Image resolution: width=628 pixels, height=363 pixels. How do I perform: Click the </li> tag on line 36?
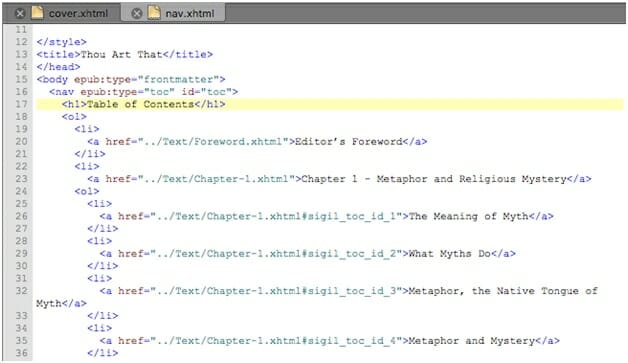[103, 353]
